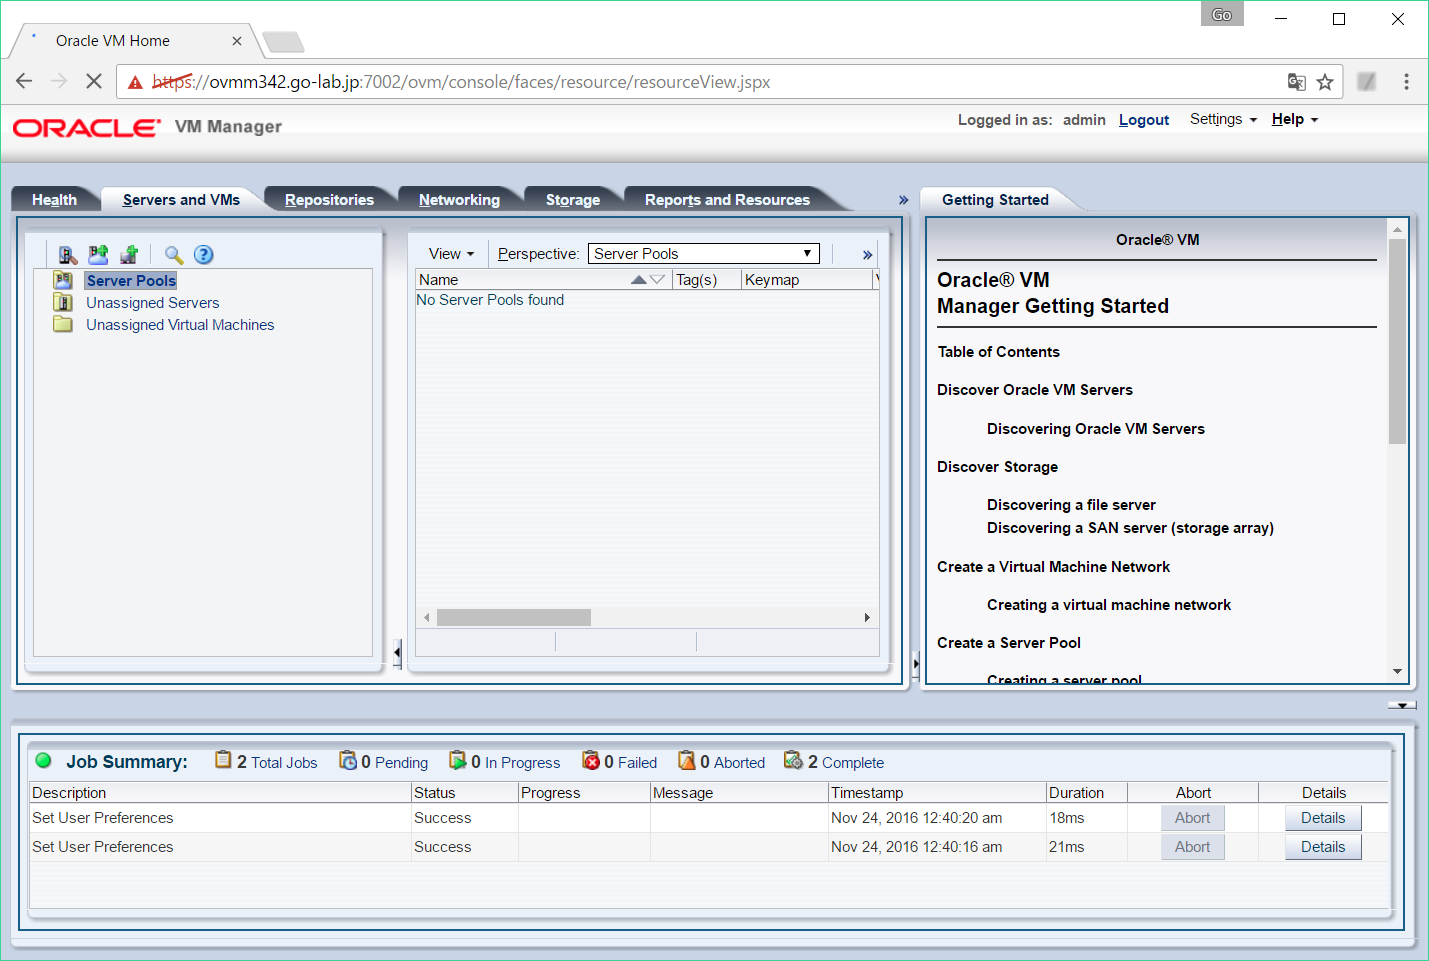Screen dimensions: 1429x961
Task: Click the Pending jobs clock icon
Action: 348,760
